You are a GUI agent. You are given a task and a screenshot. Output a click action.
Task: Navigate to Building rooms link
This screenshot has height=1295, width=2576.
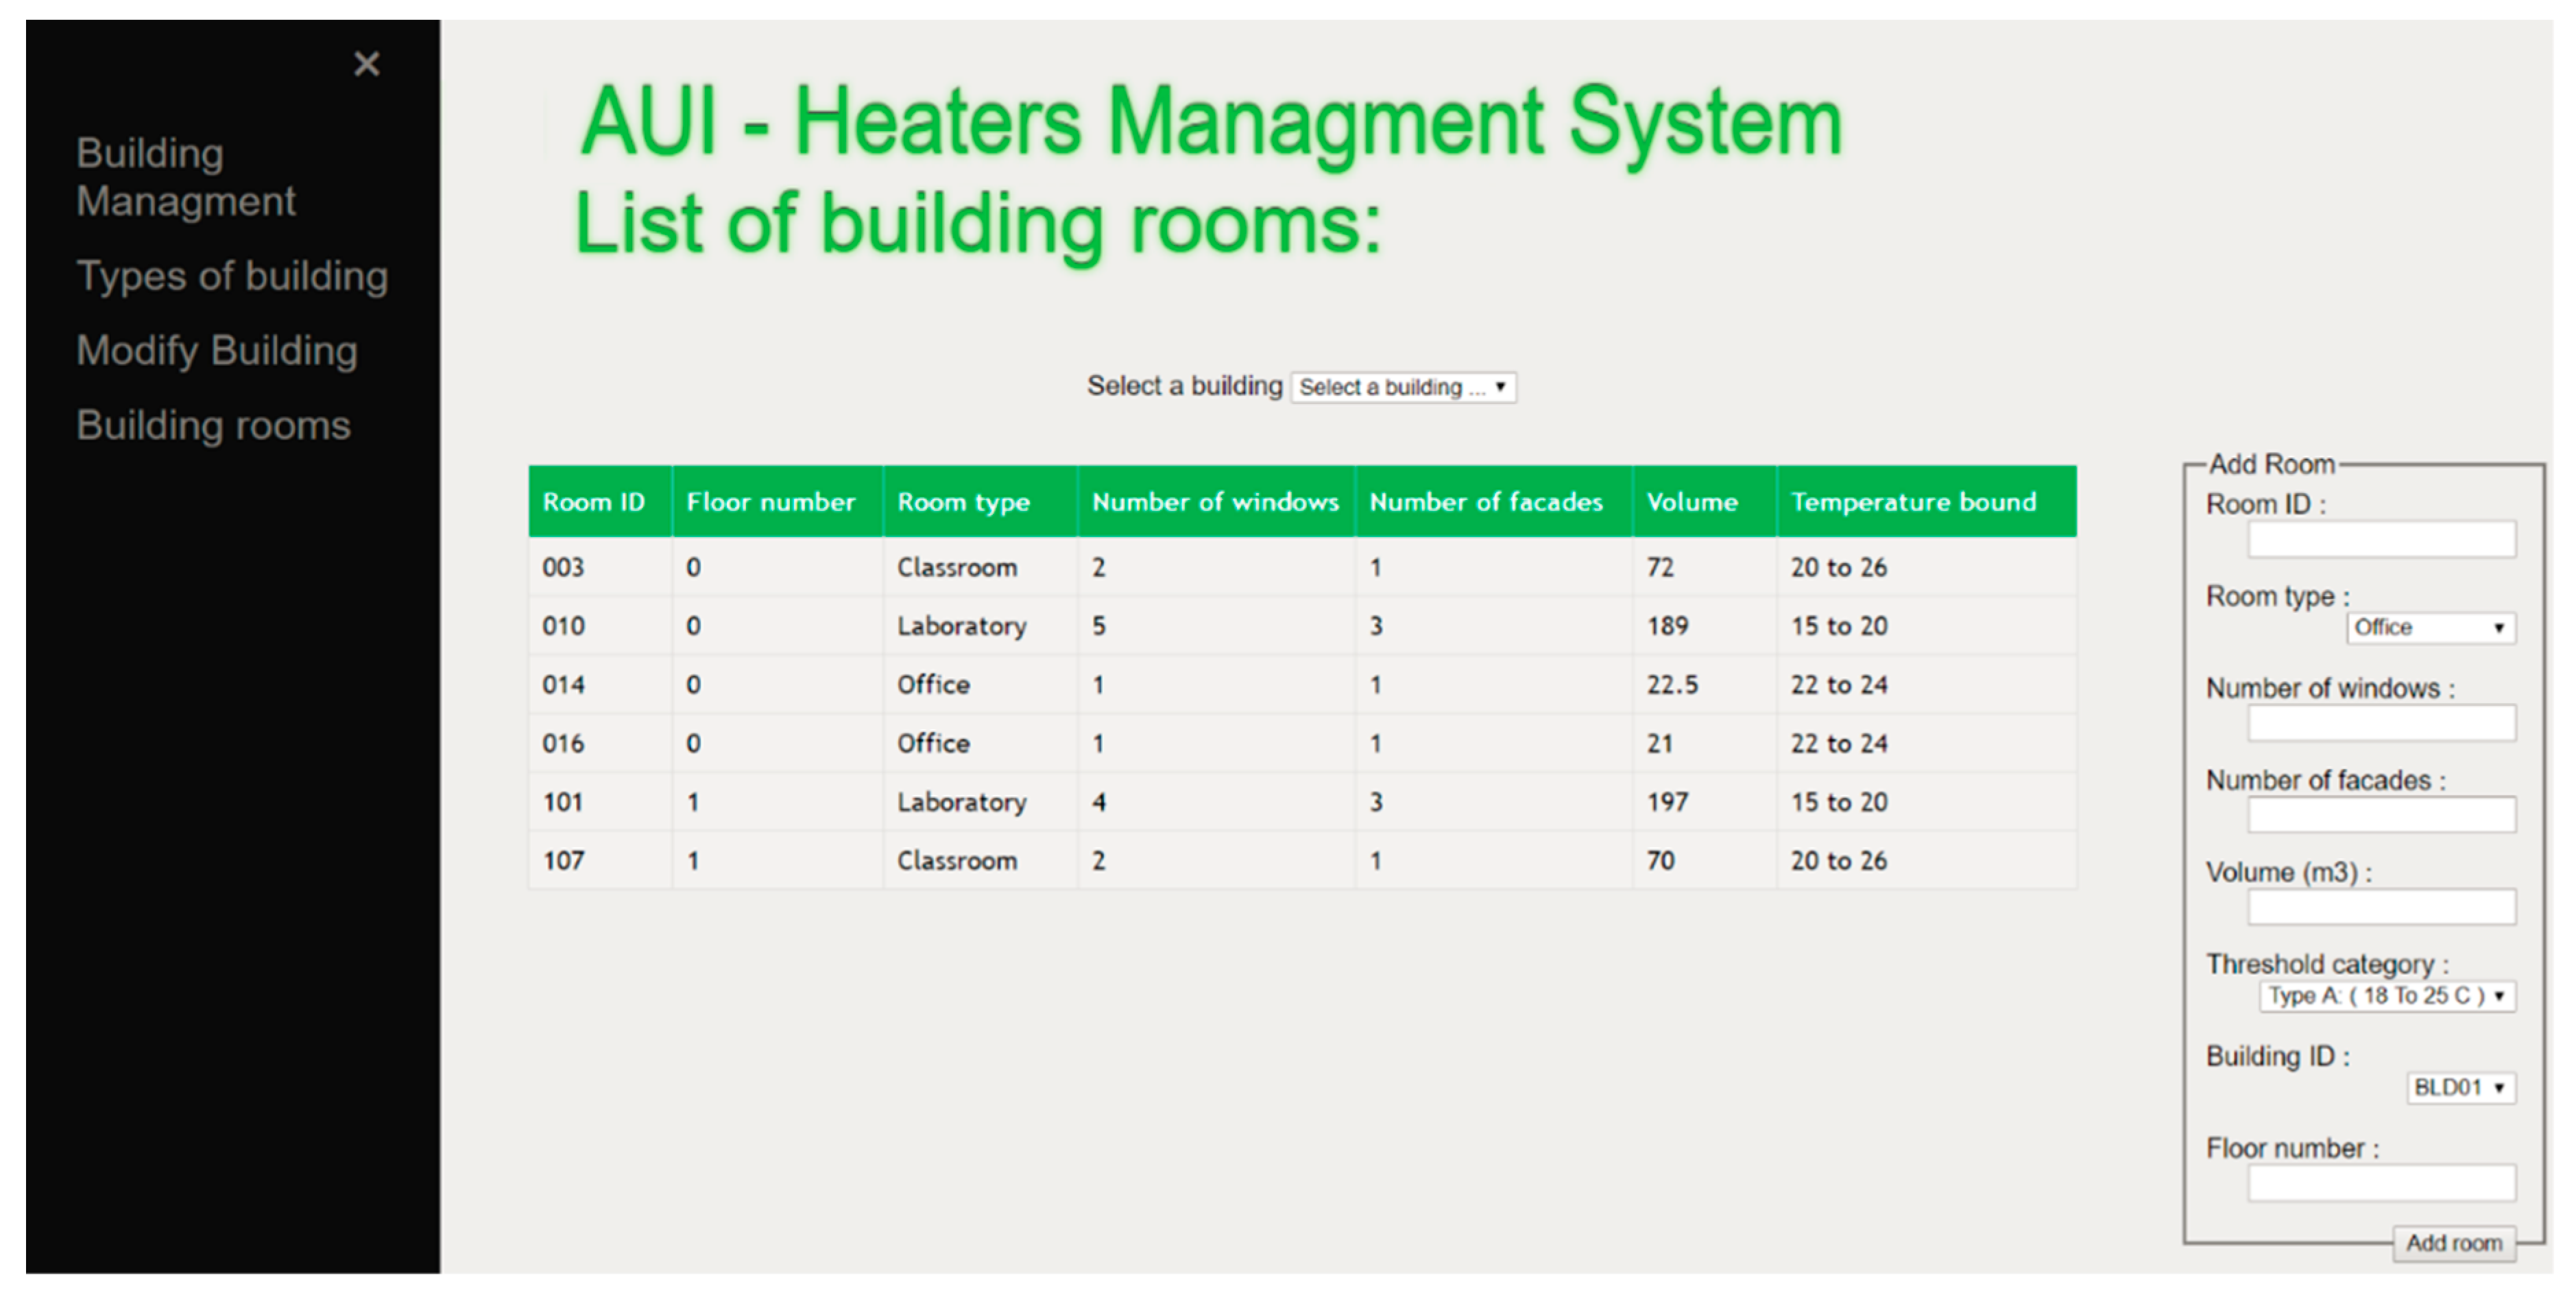(213, 426)
